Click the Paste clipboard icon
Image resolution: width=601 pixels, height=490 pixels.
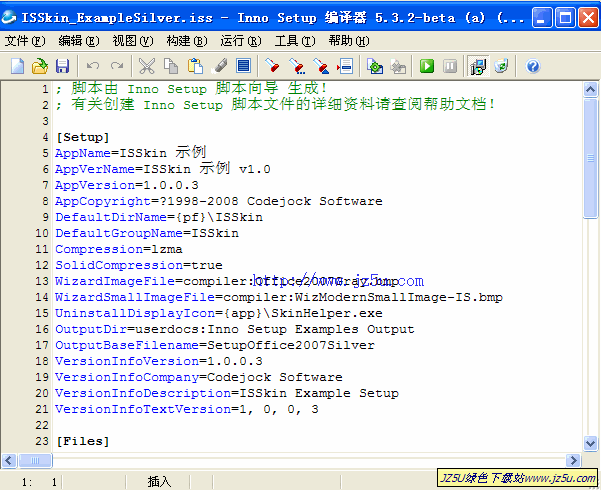(x=195, y=66)
